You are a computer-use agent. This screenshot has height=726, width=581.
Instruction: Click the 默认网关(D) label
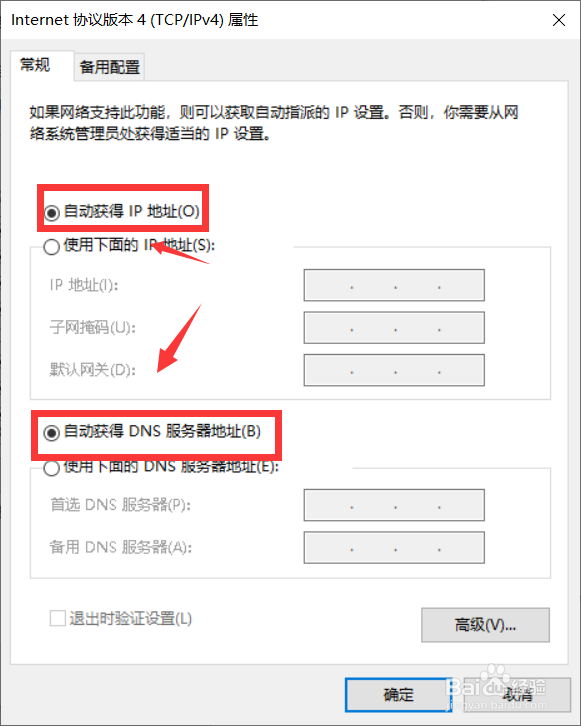pos(93,370)
